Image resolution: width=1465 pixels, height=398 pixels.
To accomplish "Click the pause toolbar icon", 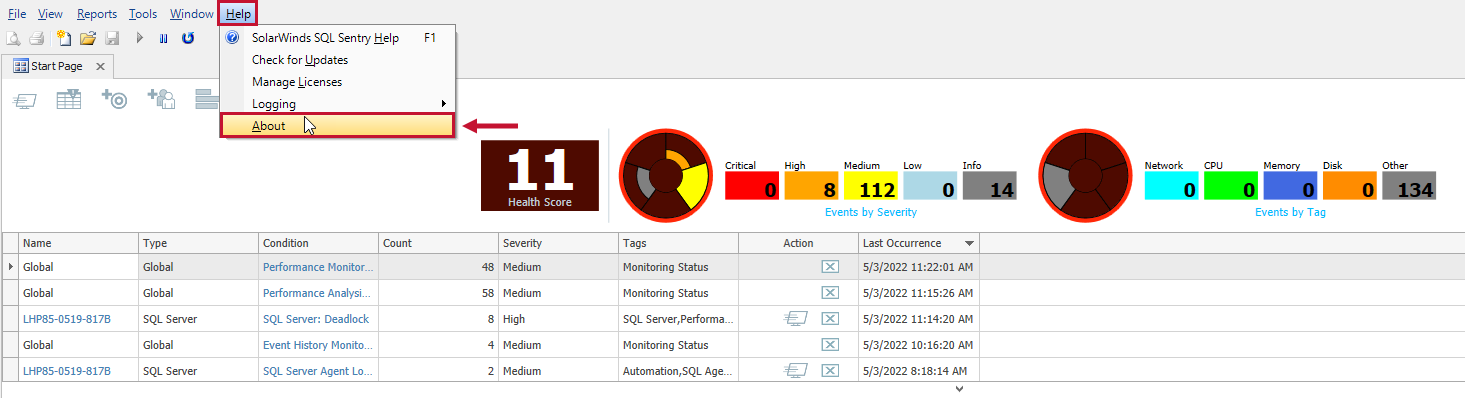I will (x=164, y=38).
